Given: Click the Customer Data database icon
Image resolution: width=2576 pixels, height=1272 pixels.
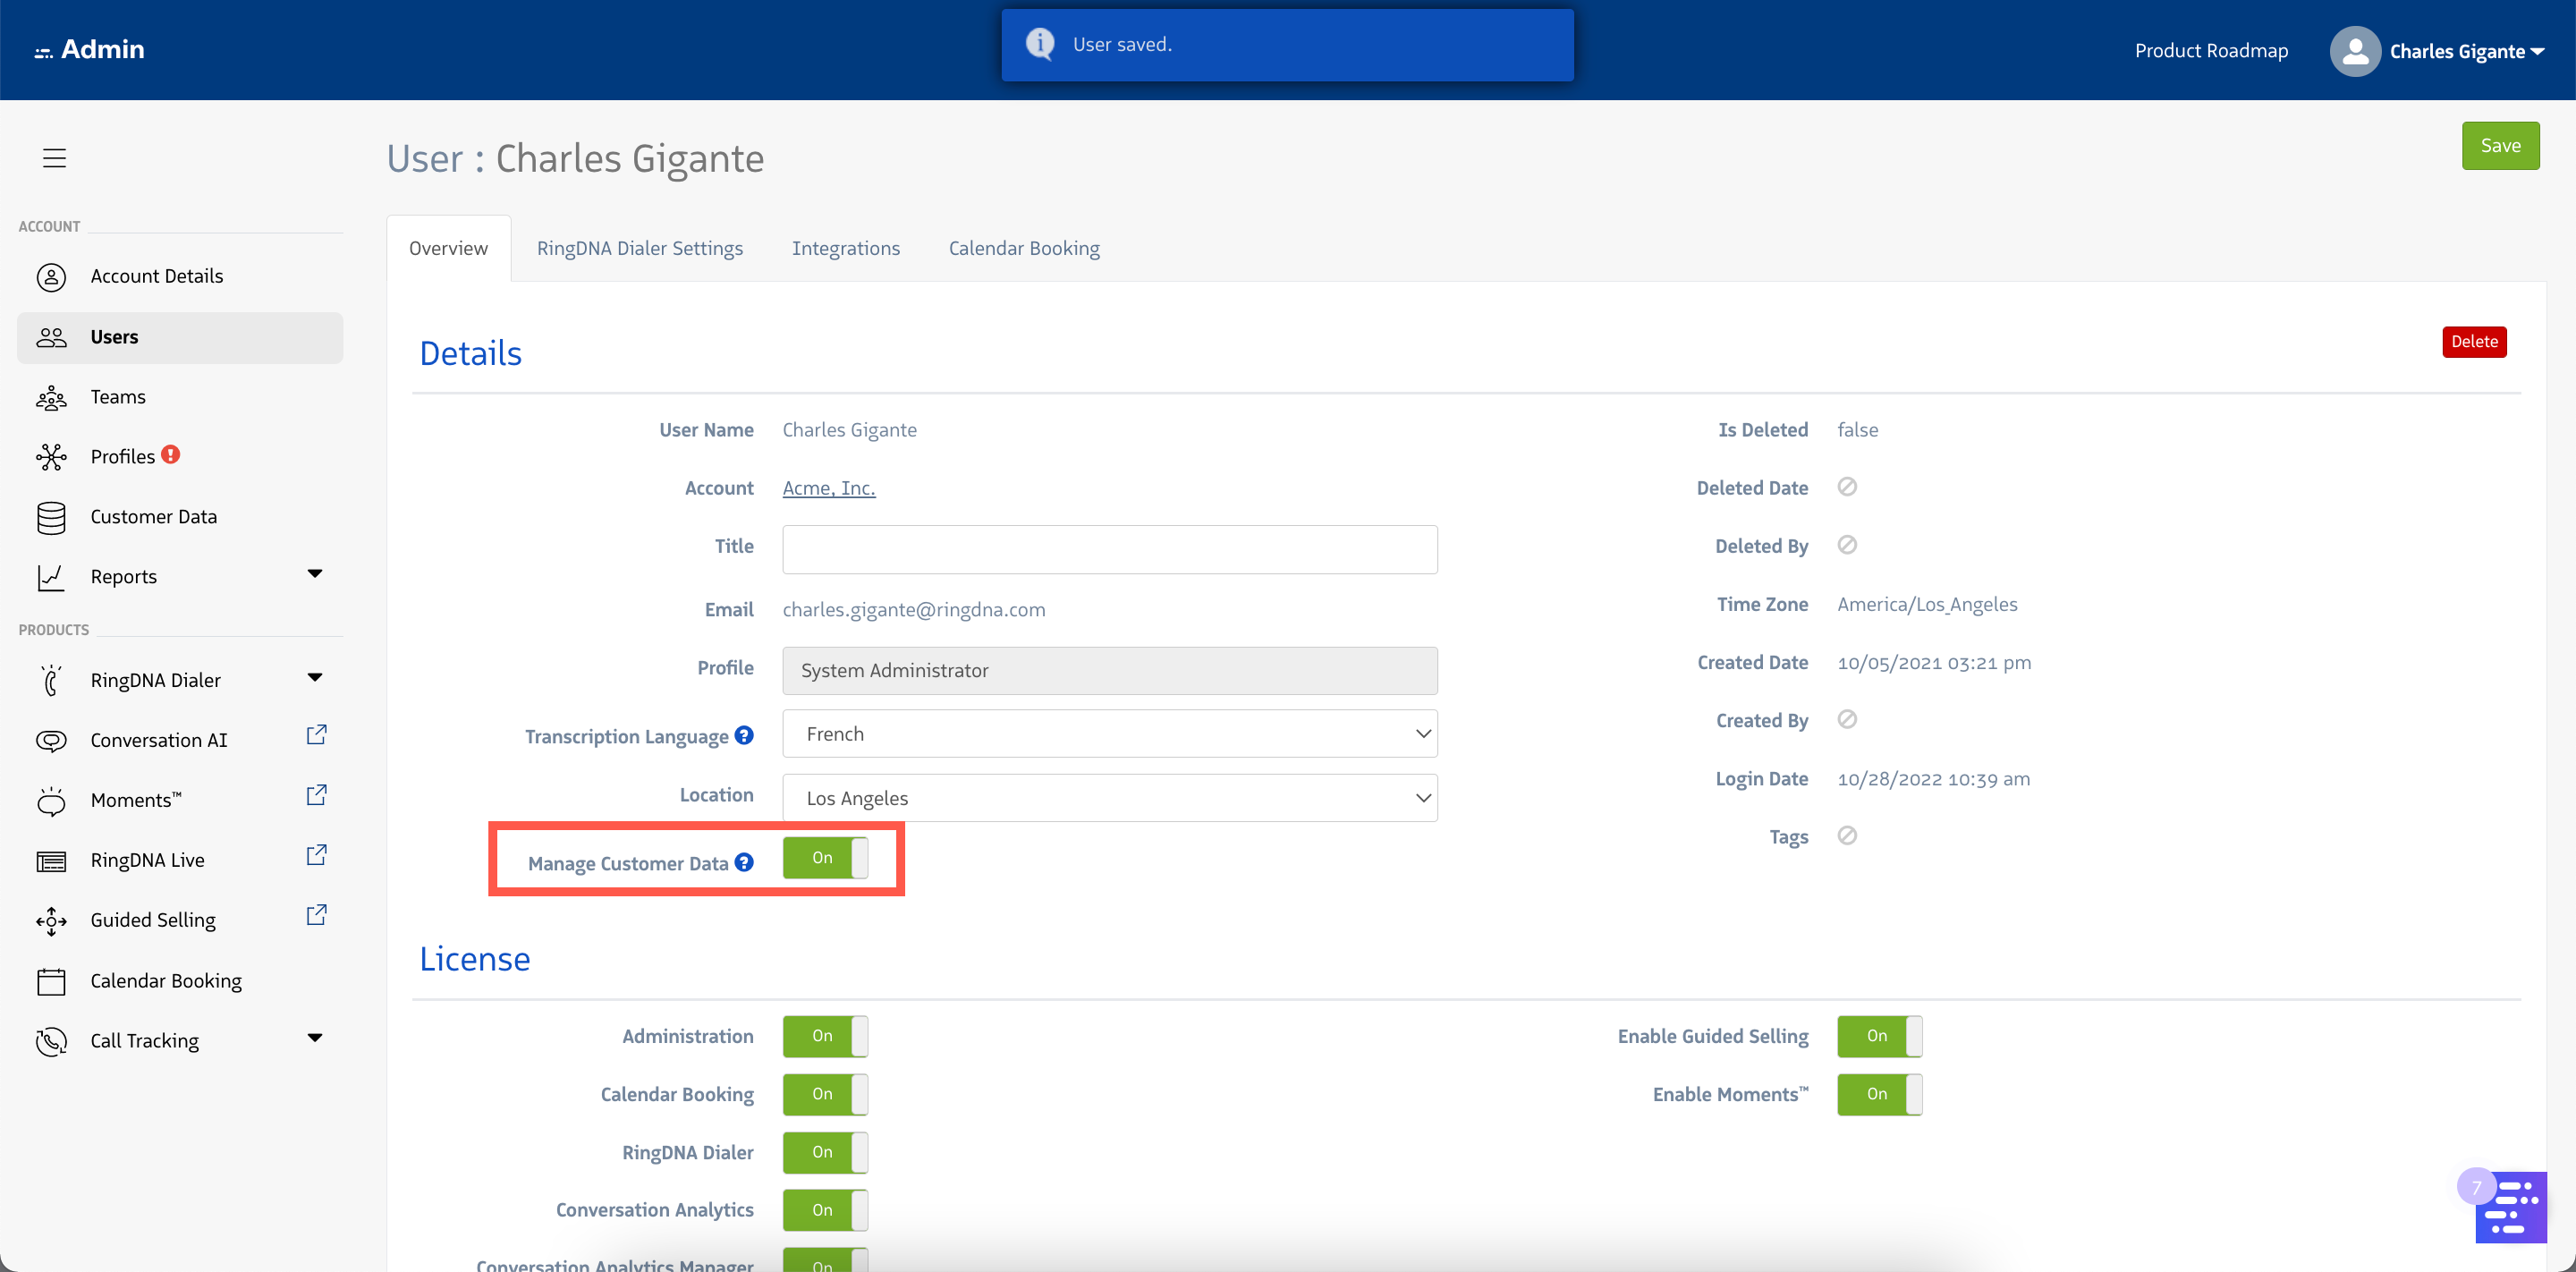Looking at the screenshot, I should pos(51,517).
